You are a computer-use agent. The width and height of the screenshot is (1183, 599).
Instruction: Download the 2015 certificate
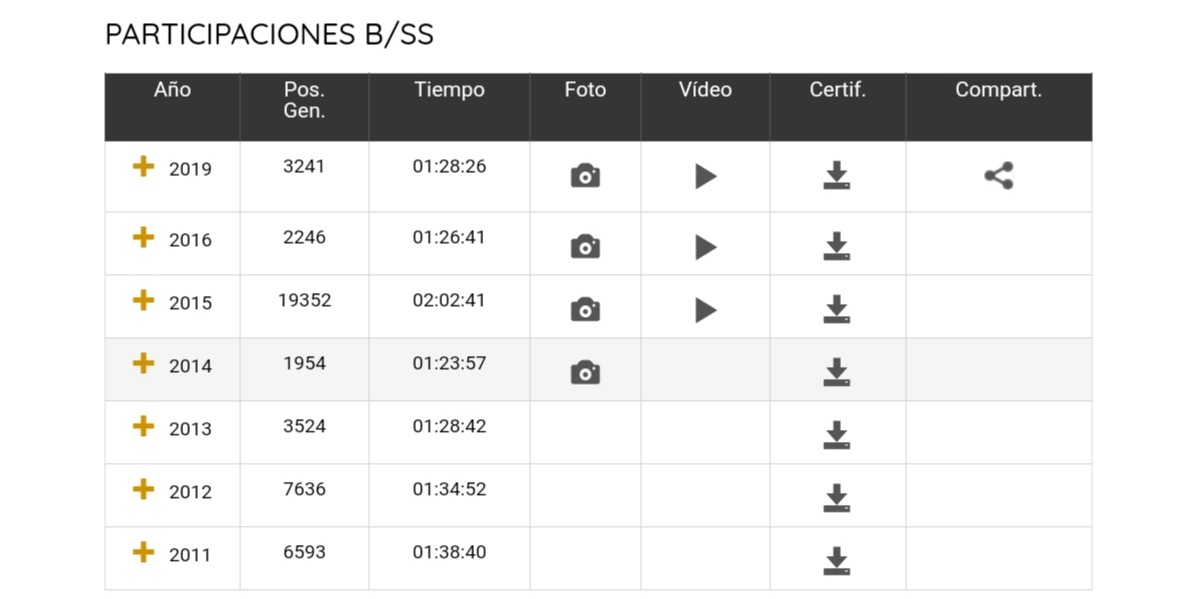point(836,309)
